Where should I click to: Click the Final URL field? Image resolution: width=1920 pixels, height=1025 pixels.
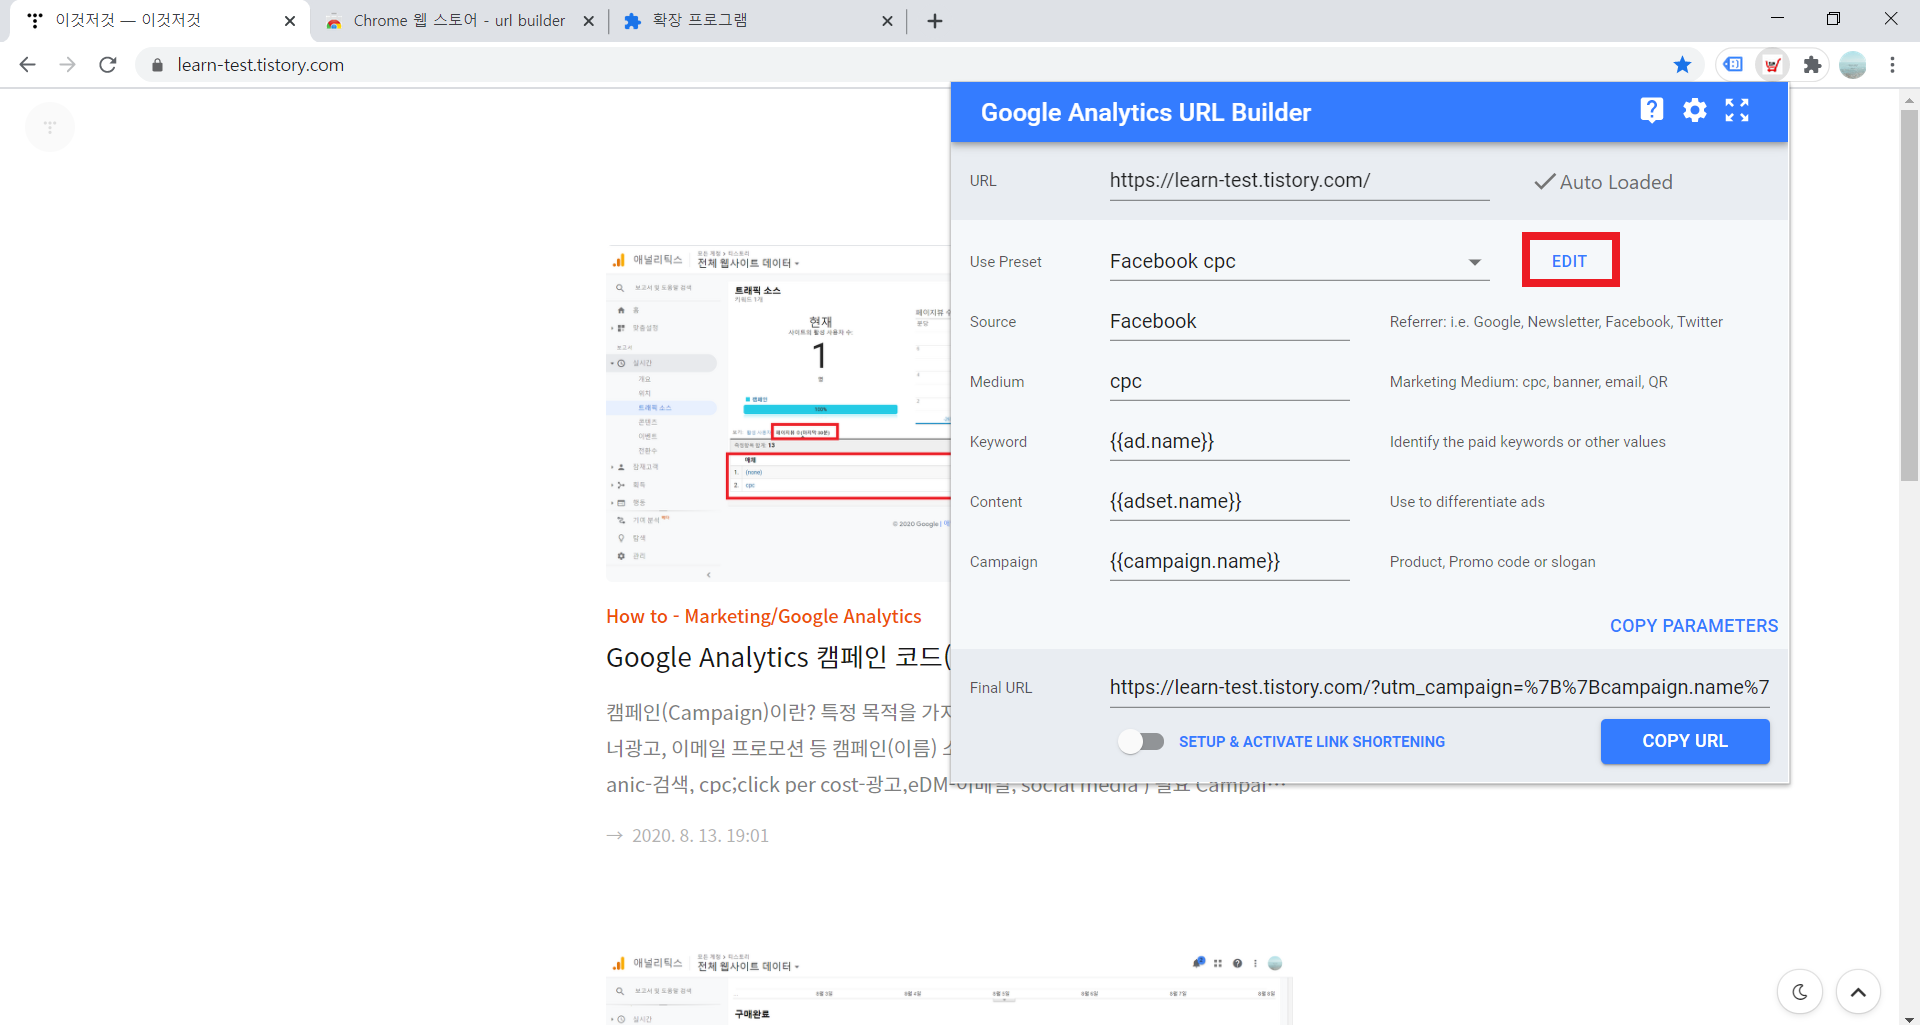pos(1439,688)
